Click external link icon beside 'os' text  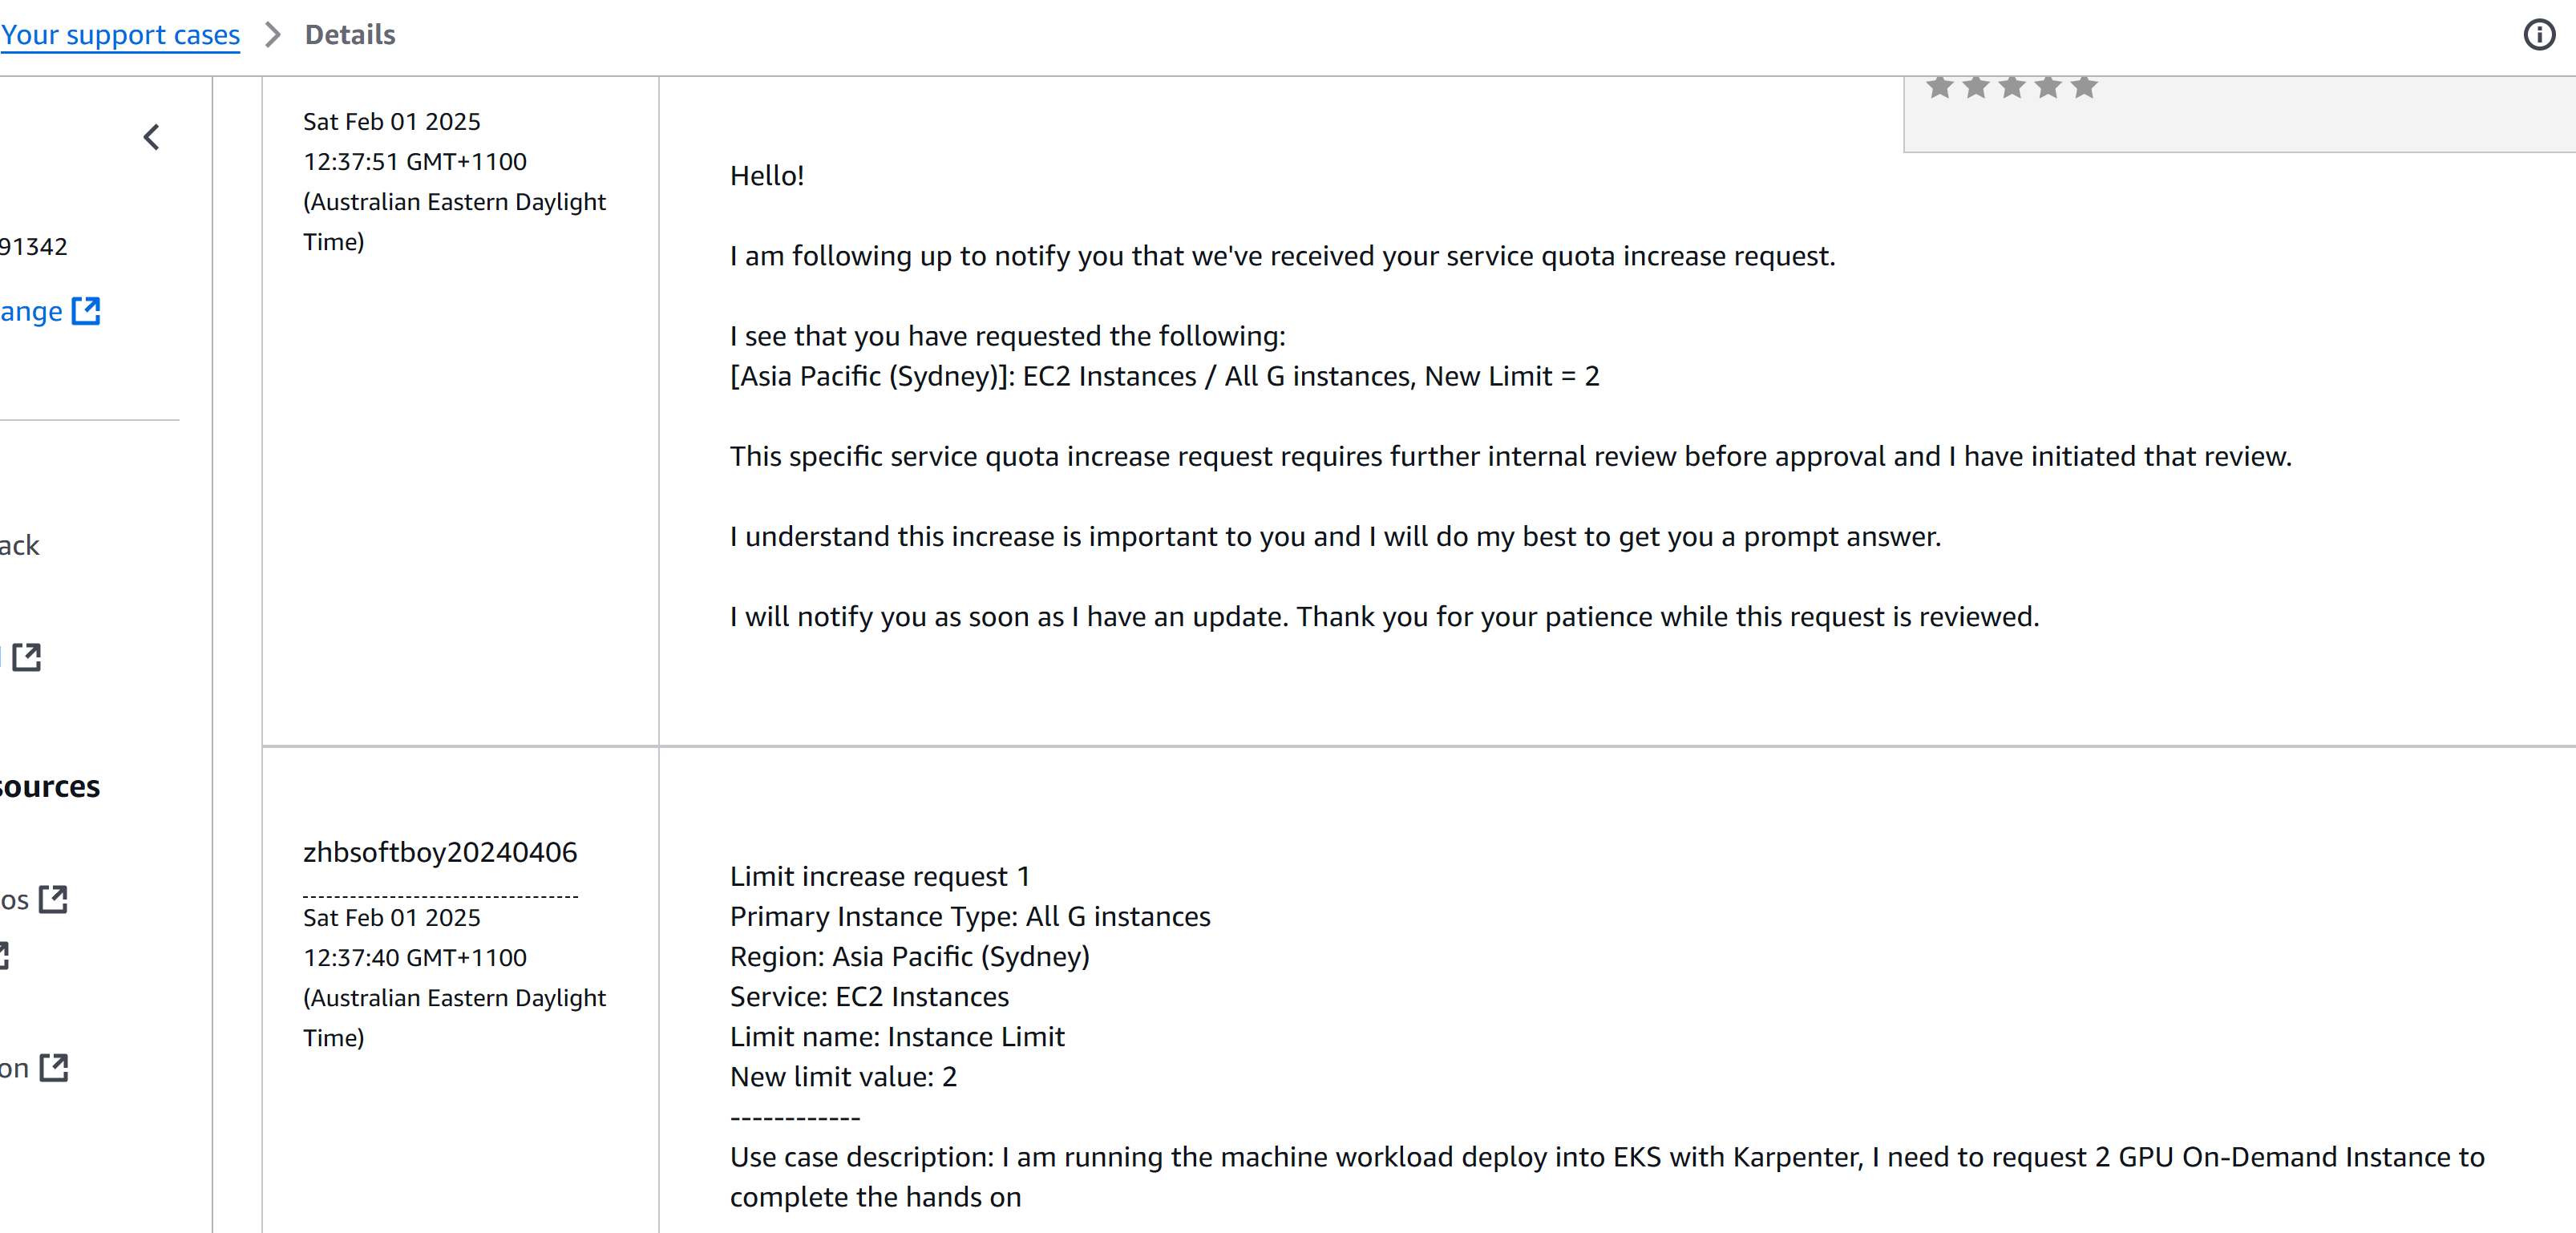[53, 899]
